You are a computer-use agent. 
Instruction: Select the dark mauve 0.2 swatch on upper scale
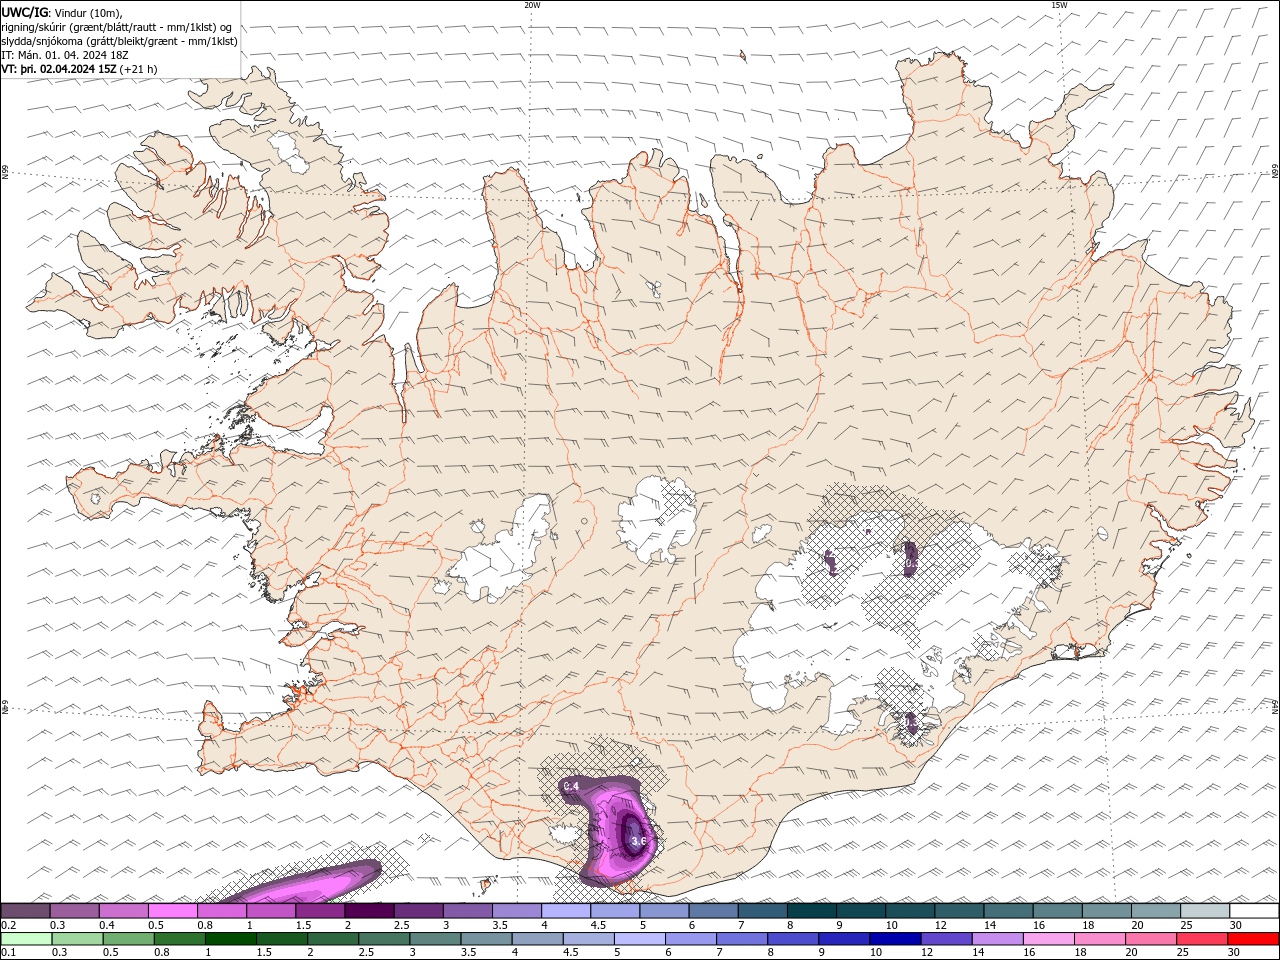pyautogui.click(x=26, y=911)
